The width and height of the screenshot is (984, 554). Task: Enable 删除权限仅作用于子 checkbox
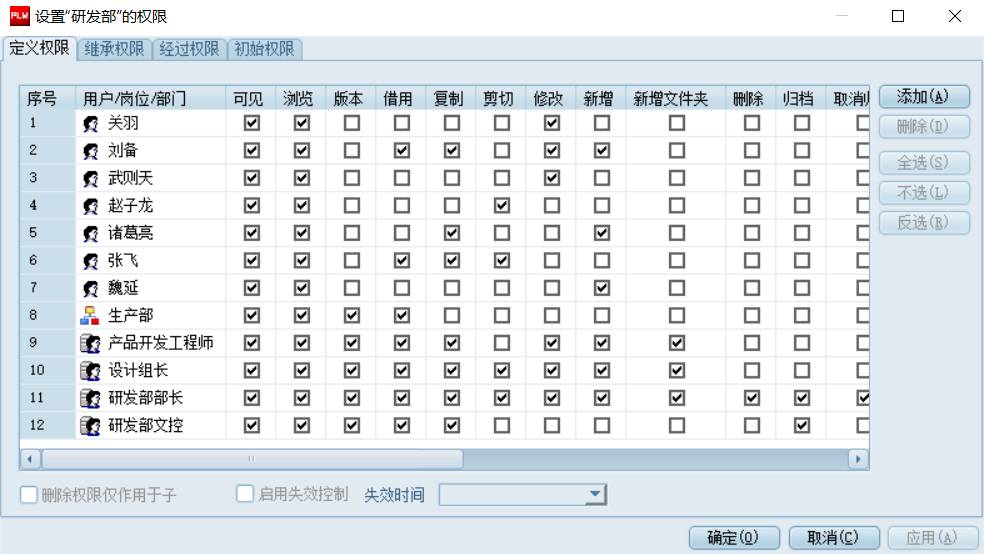(29, 494)
